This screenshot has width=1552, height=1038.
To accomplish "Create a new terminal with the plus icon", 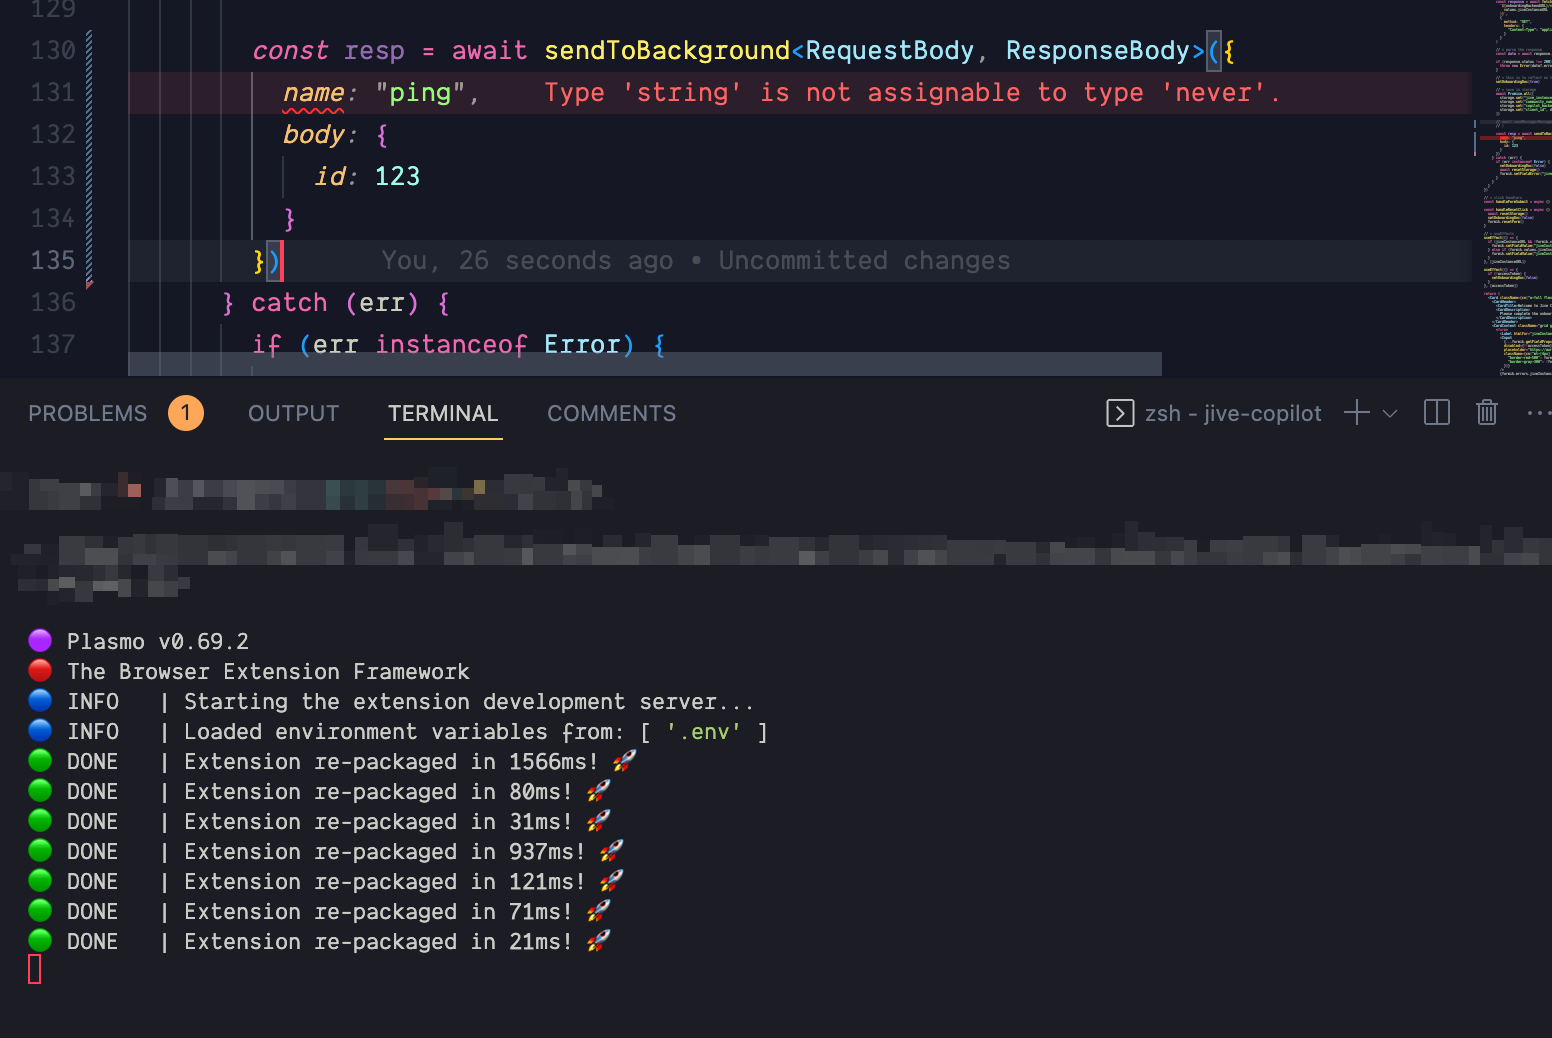I will (1356, 412).
